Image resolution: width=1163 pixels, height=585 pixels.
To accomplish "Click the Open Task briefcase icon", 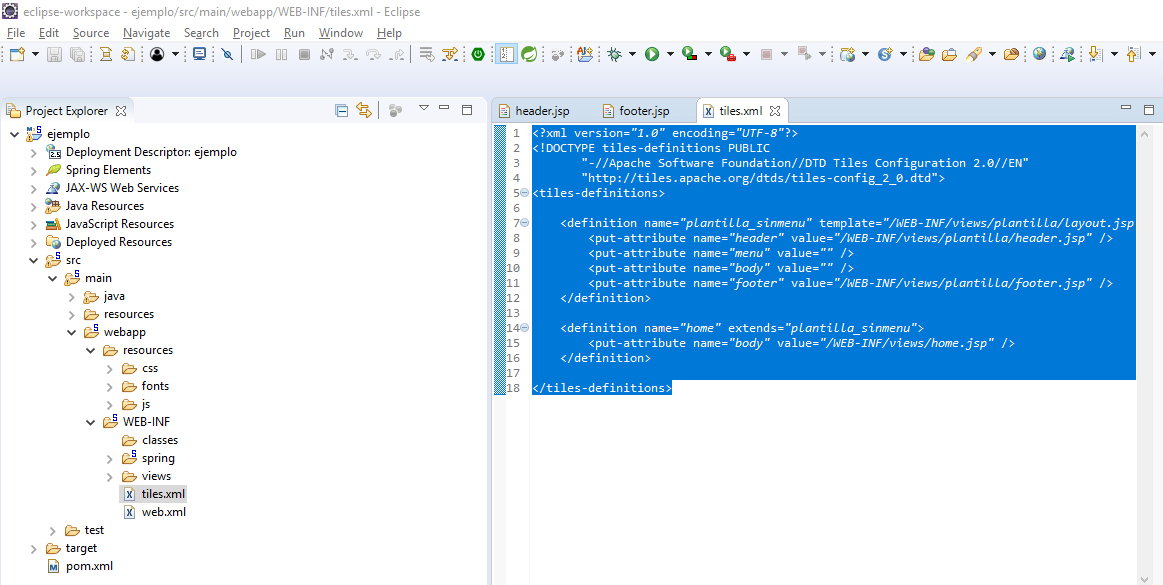I will pos(949,54).
